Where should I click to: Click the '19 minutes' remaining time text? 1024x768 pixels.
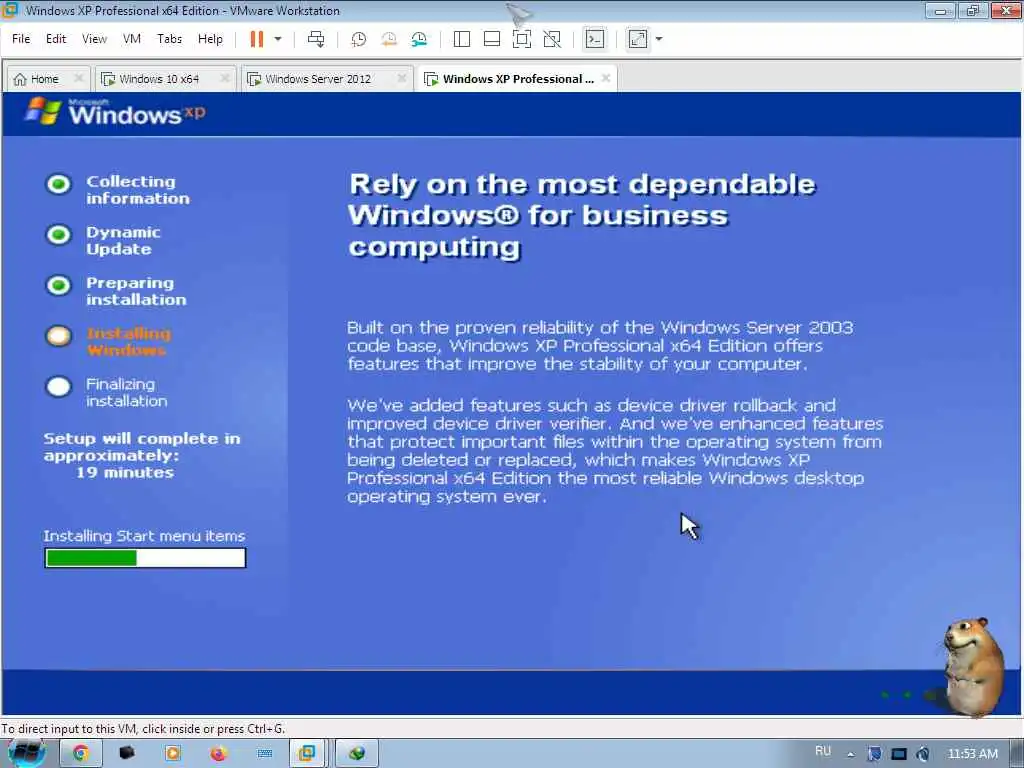coord(125,472)
